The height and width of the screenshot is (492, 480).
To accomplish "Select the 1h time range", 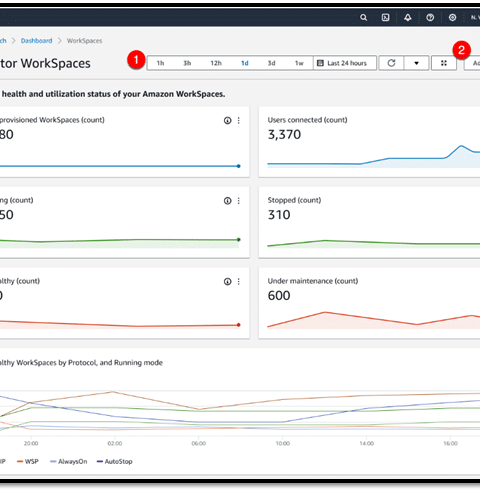I will point(160,63).
